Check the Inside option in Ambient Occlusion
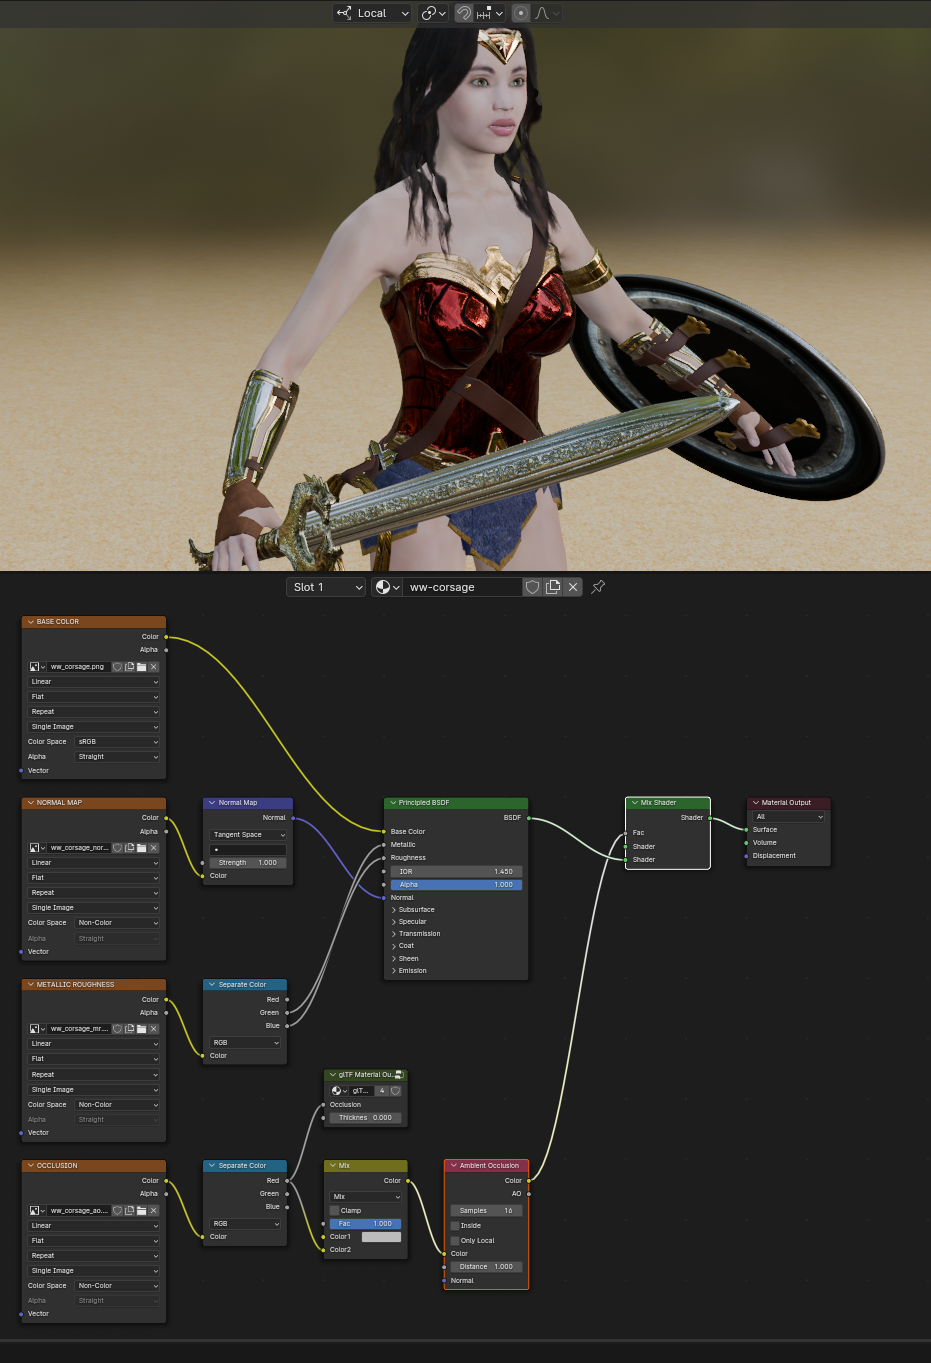931x1363 pixels. pyautogui.click(x=455, y=1226)
